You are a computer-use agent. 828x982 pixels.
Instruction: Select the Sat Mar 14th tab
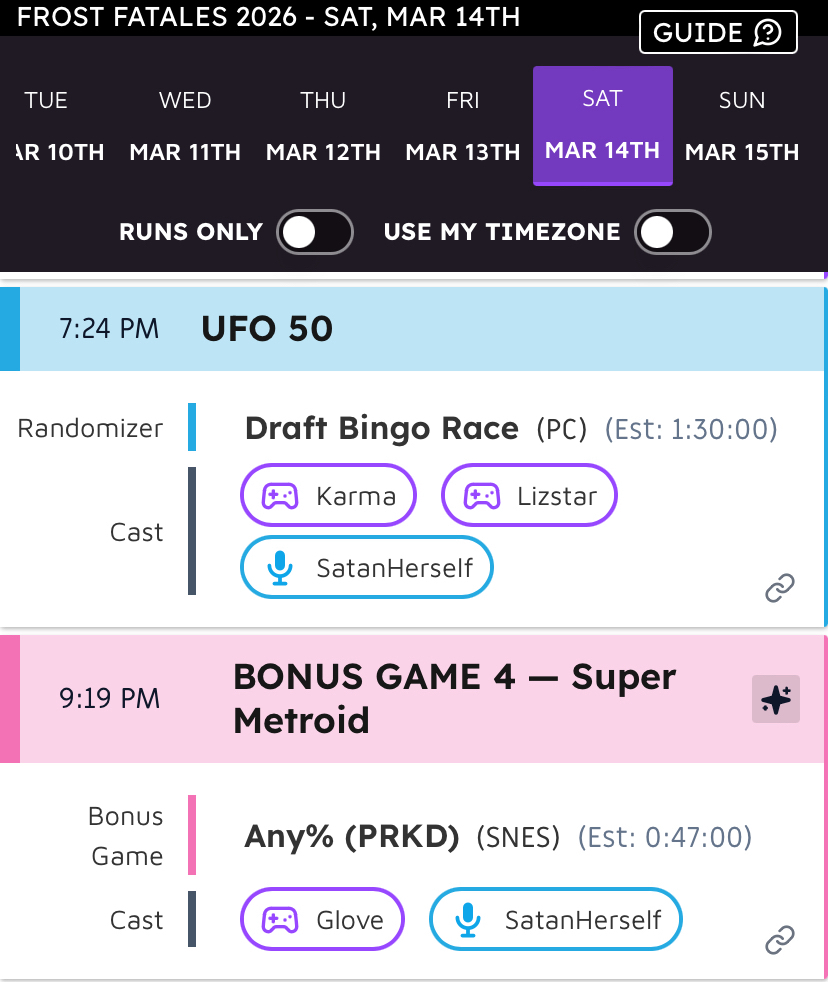coord(602,126)
